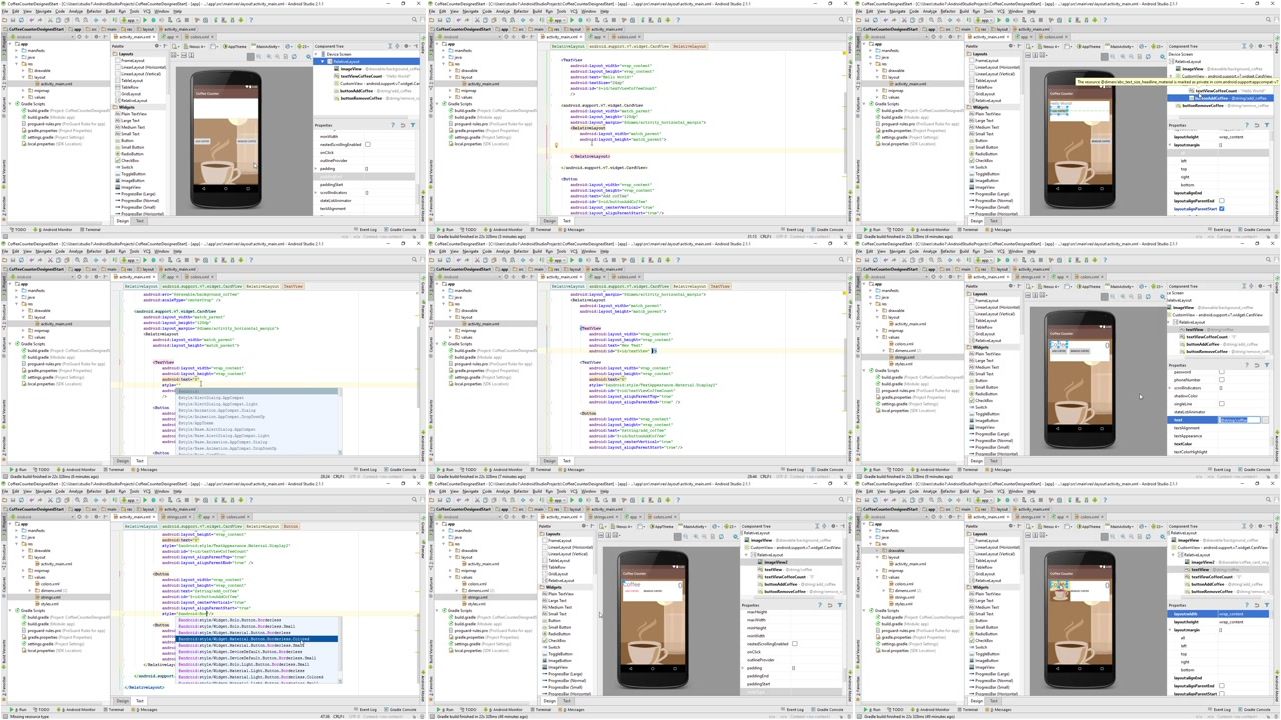Click text property value field in middle-right screenshot
This screenshot has height=720, width=1281.
point(1240,420)
